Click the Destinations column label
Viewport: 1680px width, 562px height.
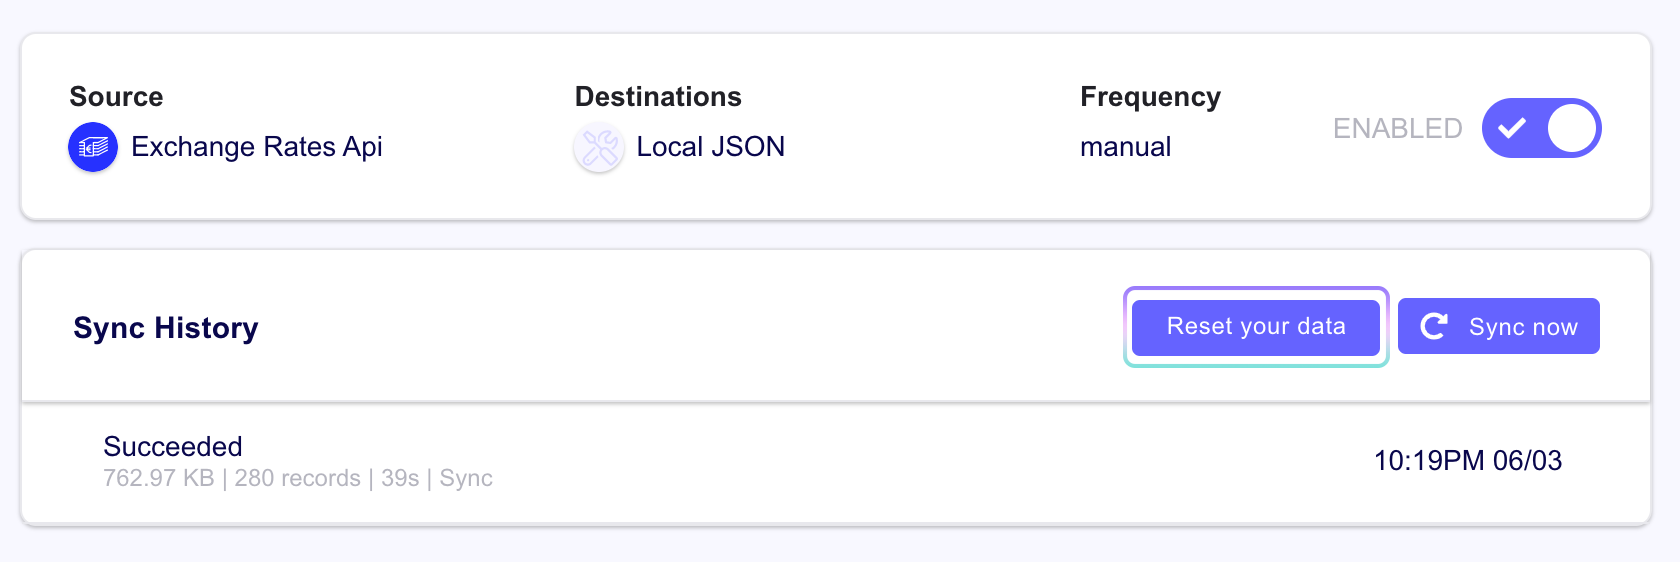click(x=658, y=97)
